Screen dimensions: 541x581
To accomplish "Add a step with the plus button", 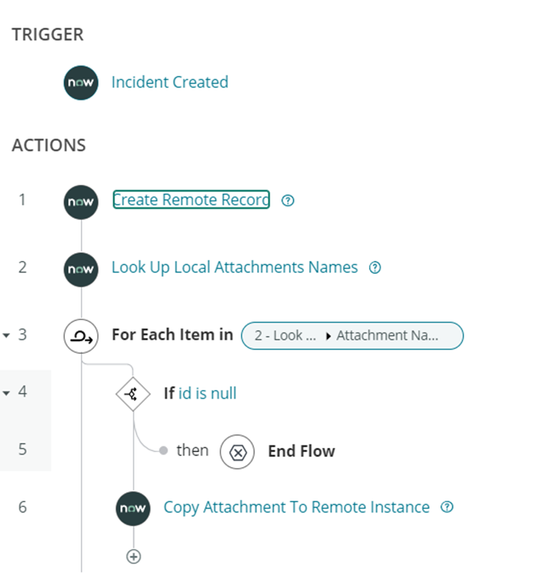I will click(133, 557).
